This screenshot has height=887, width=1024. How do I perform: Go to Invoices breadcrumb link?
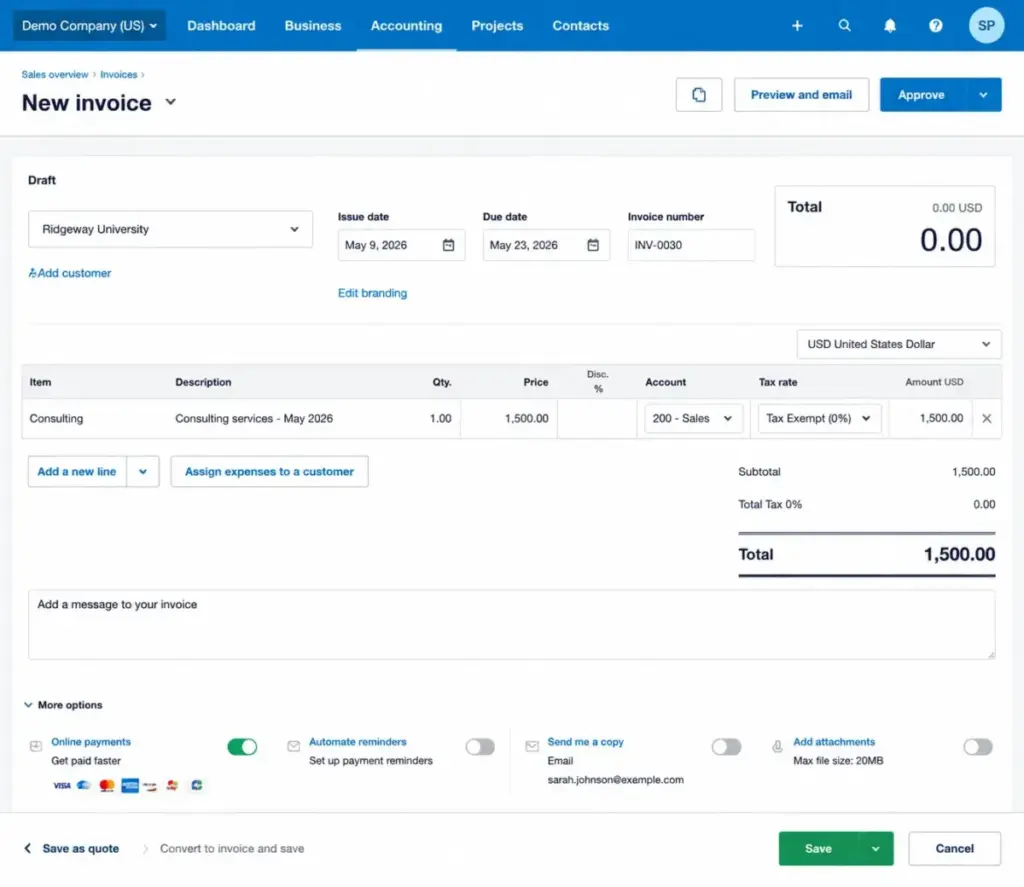(x=118, y=74)
